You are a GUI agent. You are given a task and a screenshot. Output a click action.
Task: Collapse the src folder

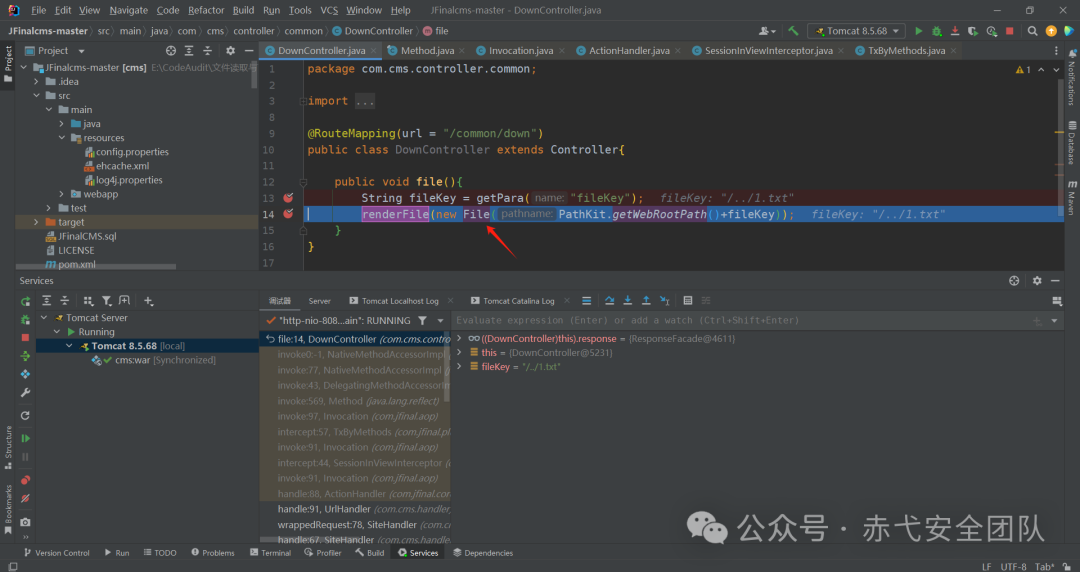tap(37, 95)
